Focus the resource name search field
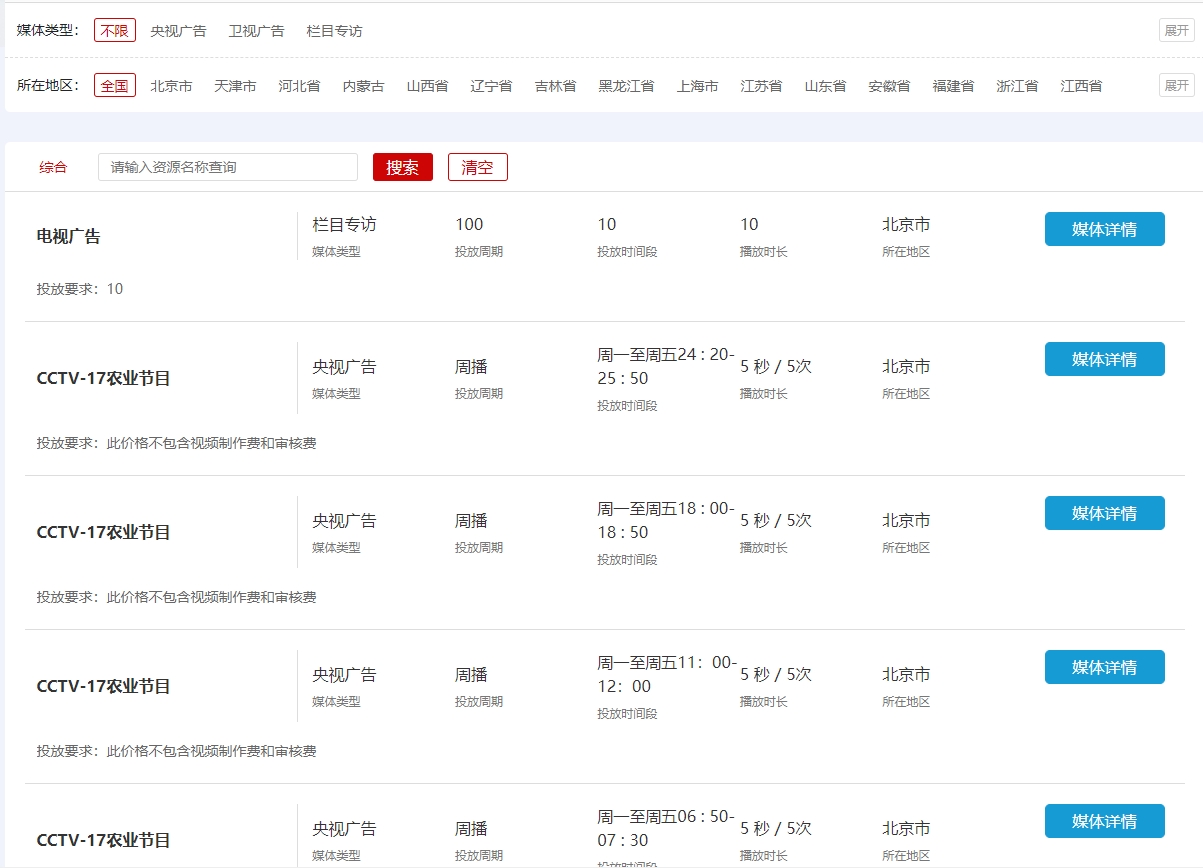The height and width of the screenshot is (868, 1203). point(228,167)
